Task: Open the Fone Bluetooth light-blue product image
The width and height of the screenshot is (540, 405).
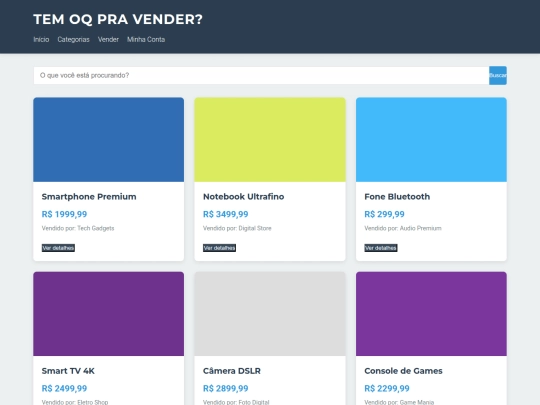Action: [431, 139]
